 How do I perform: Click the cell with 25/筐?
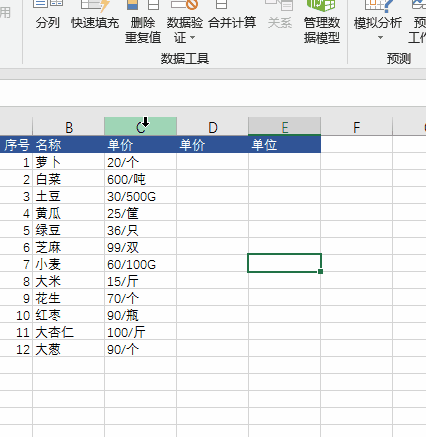pos(140,213)
